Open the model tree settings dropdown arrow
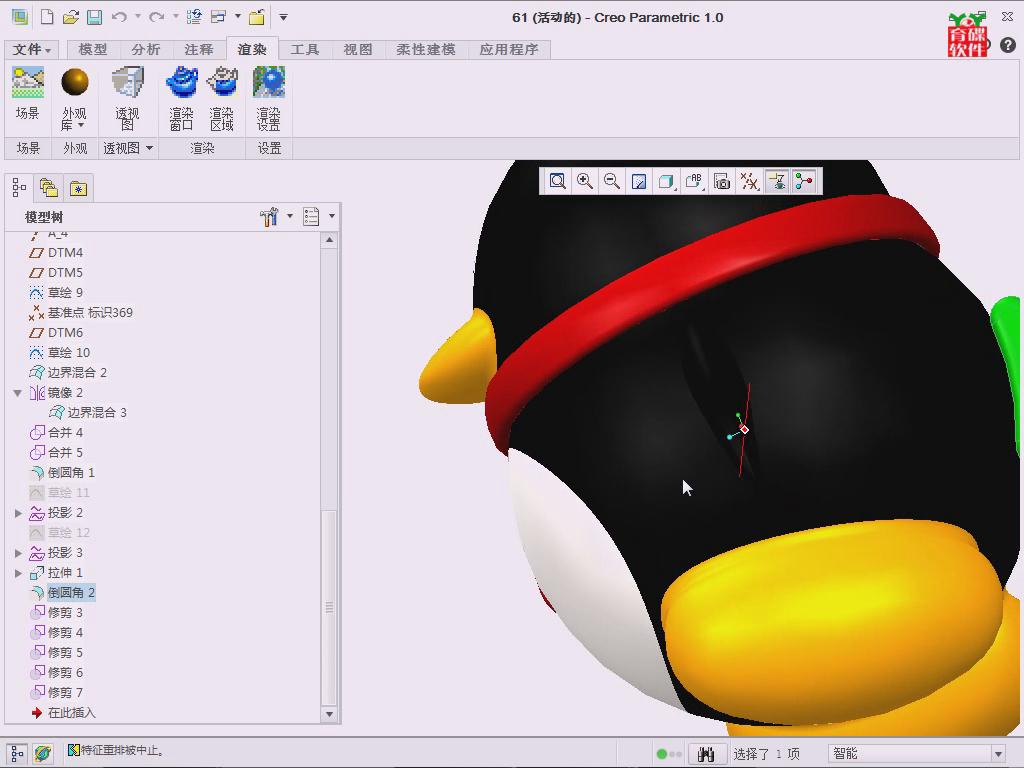This screenshot has height=768, width=1024. coord(290,216)
